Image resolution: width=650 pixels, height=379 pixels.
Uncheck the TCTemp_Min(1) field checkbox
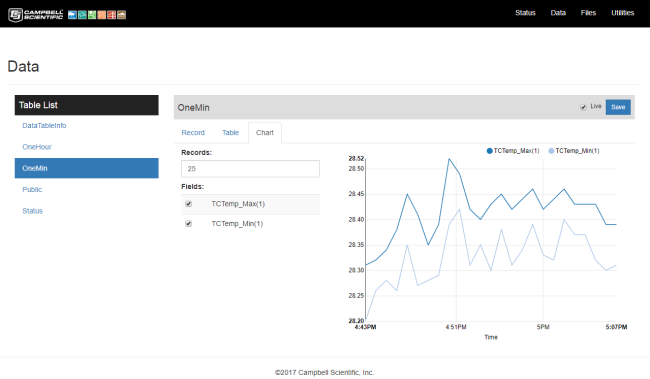click(x=189, y=224)
